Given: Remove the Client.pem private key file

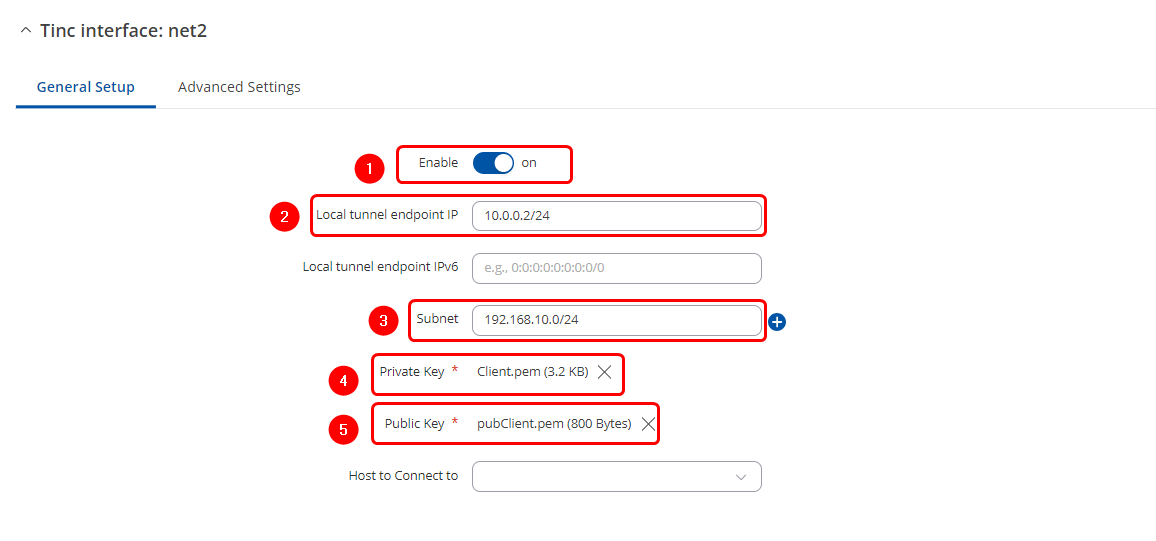Looking at the screenshot, I should pyautogui.click(x=605, y=372).
